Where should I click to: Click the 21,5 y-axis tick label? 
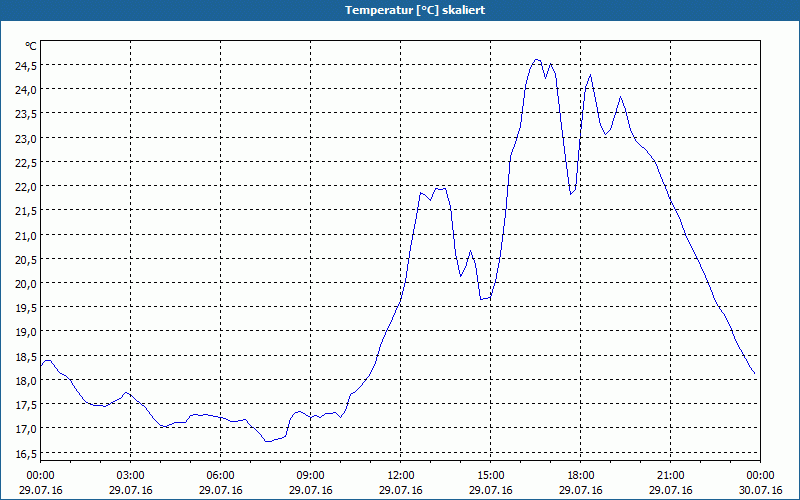point(26,210)
